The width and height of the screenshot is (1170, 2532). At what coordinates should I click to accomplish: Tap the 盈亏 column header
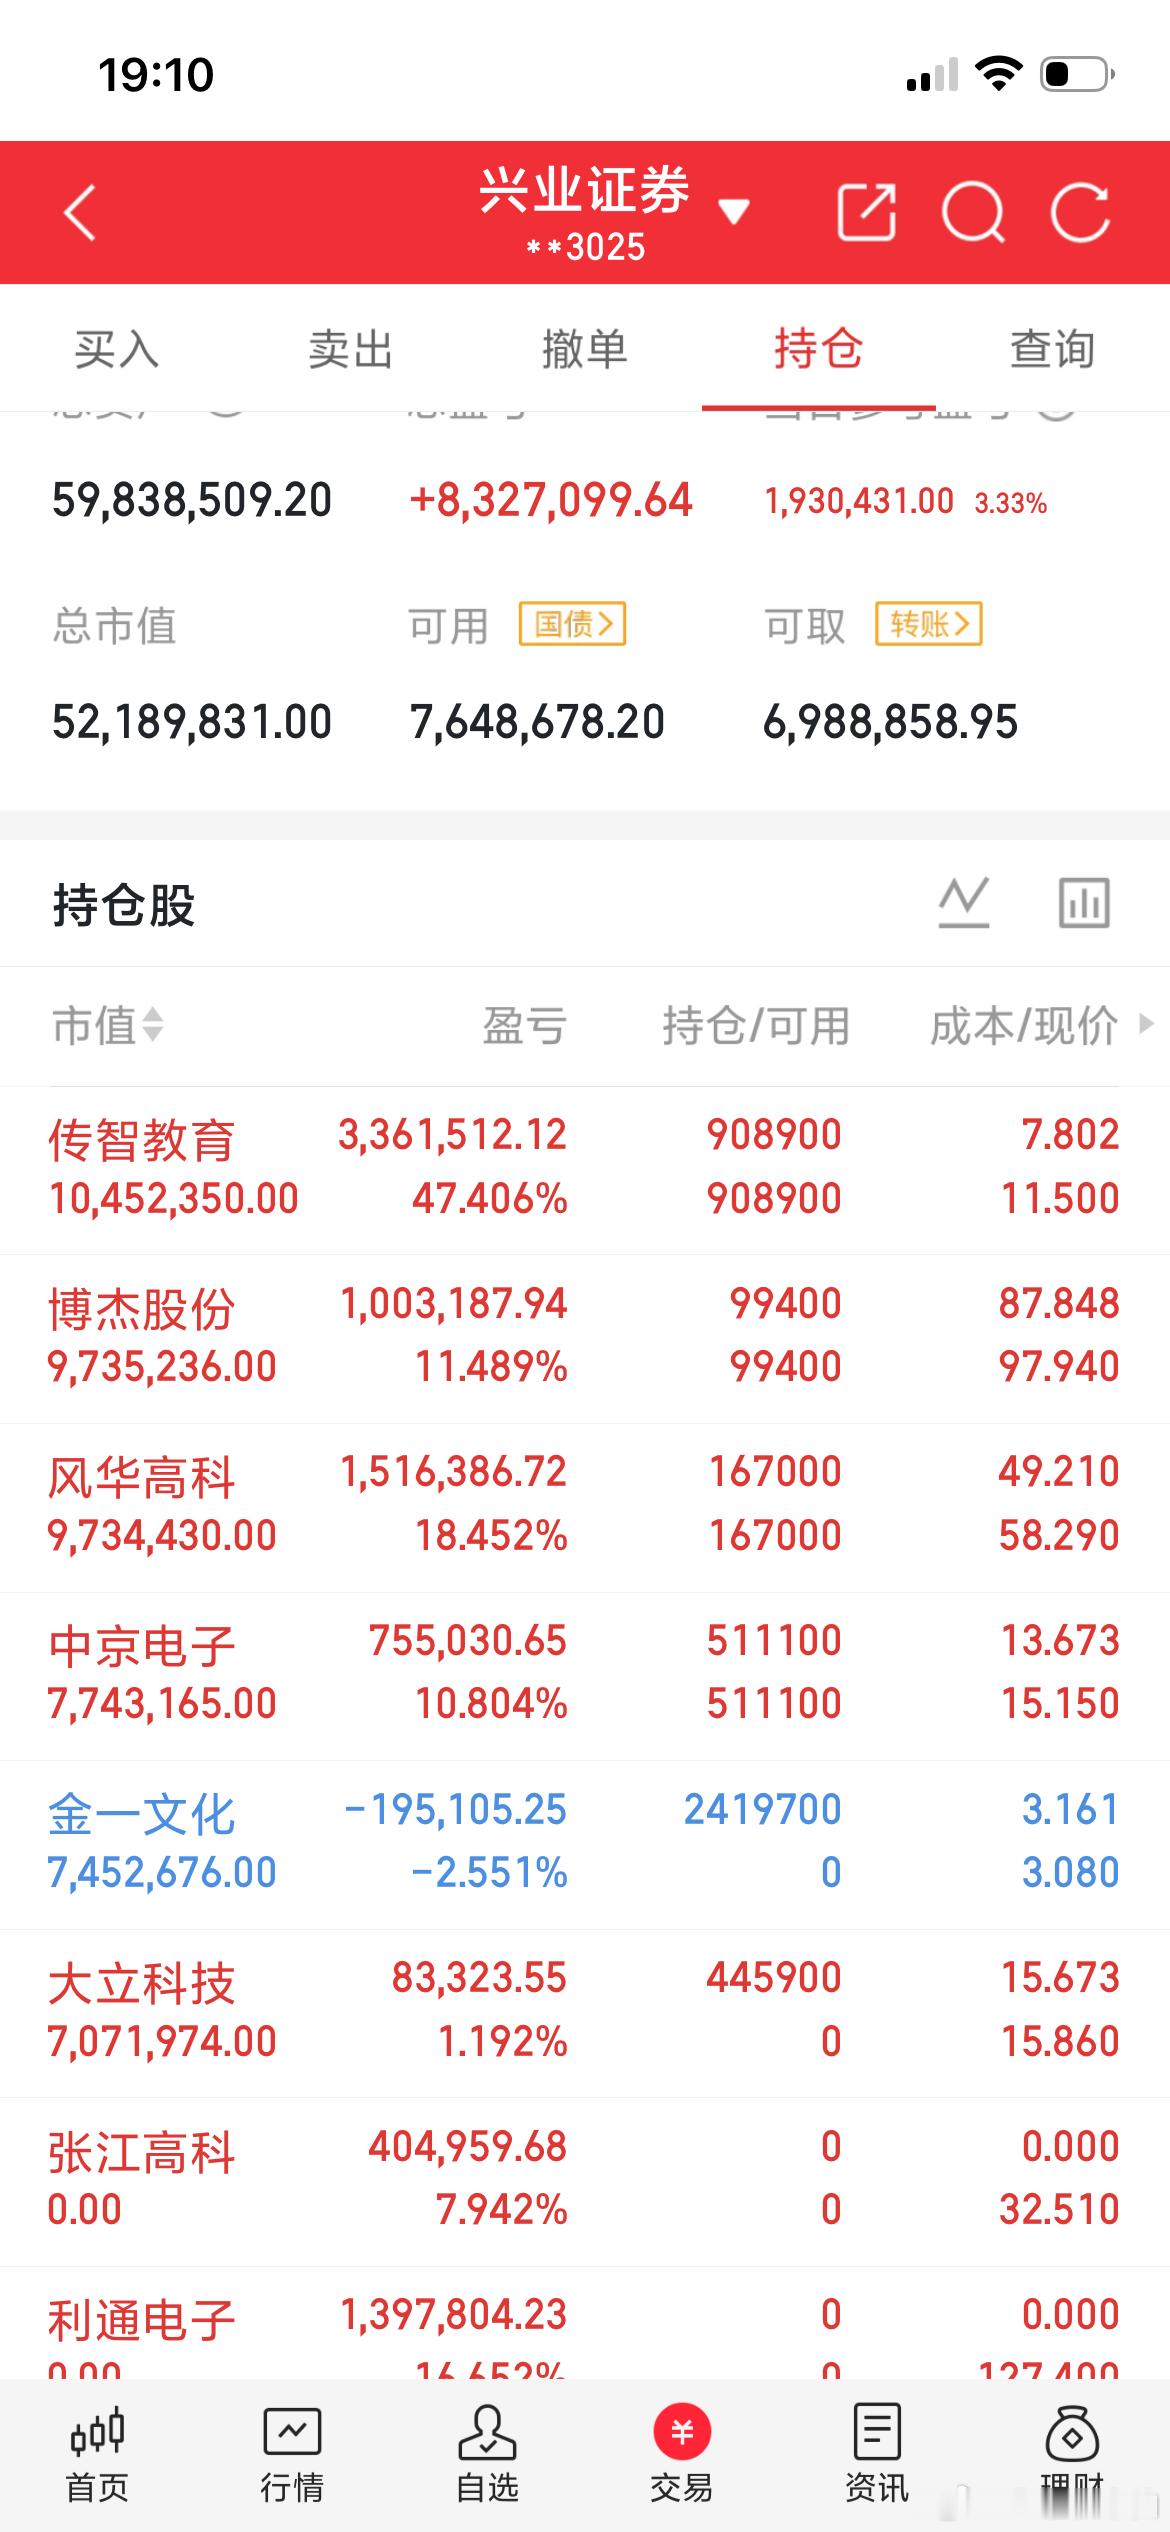click(x=524, y=1025)
